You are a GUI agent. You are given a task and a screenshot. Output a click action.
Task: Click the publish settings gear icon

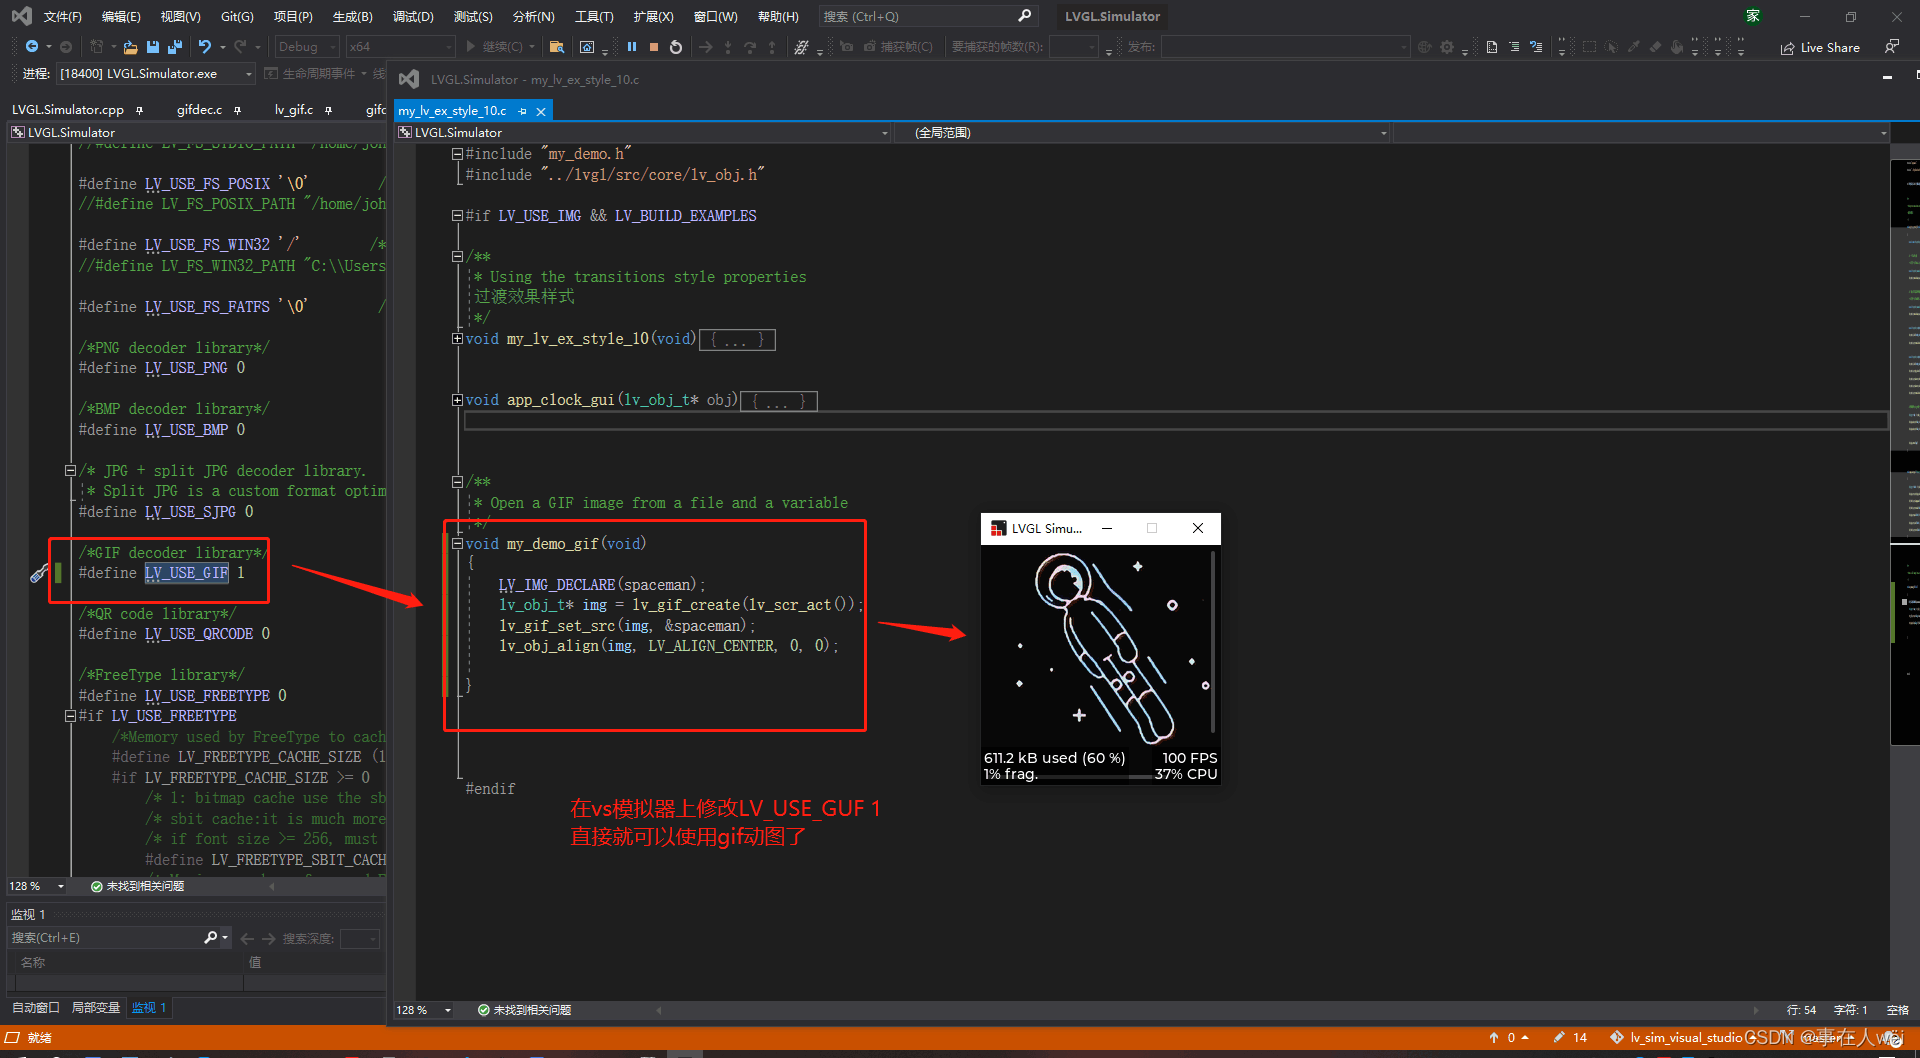(1447, 46)
